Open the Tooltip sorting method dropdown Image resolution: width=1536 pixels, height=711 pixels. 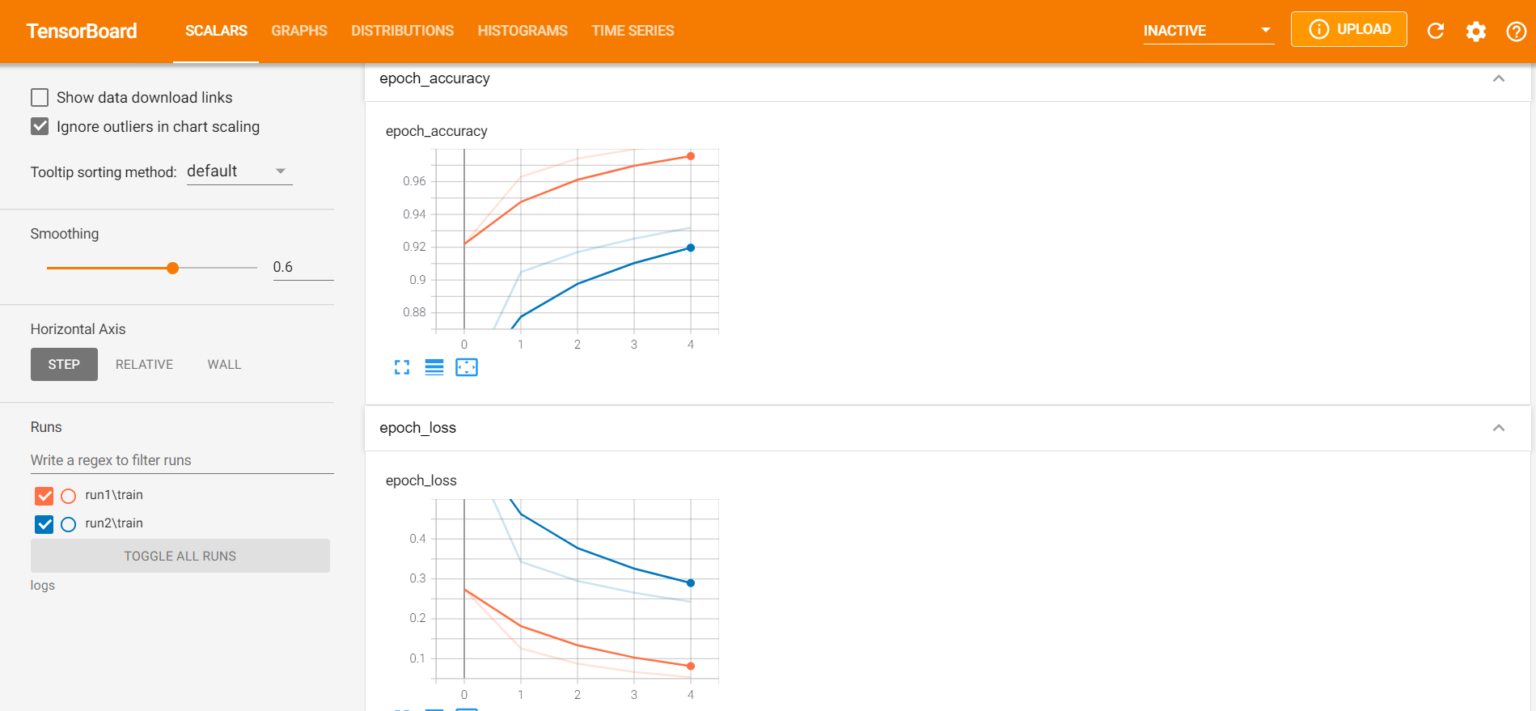pyautogui.click(x=239, y=171)
